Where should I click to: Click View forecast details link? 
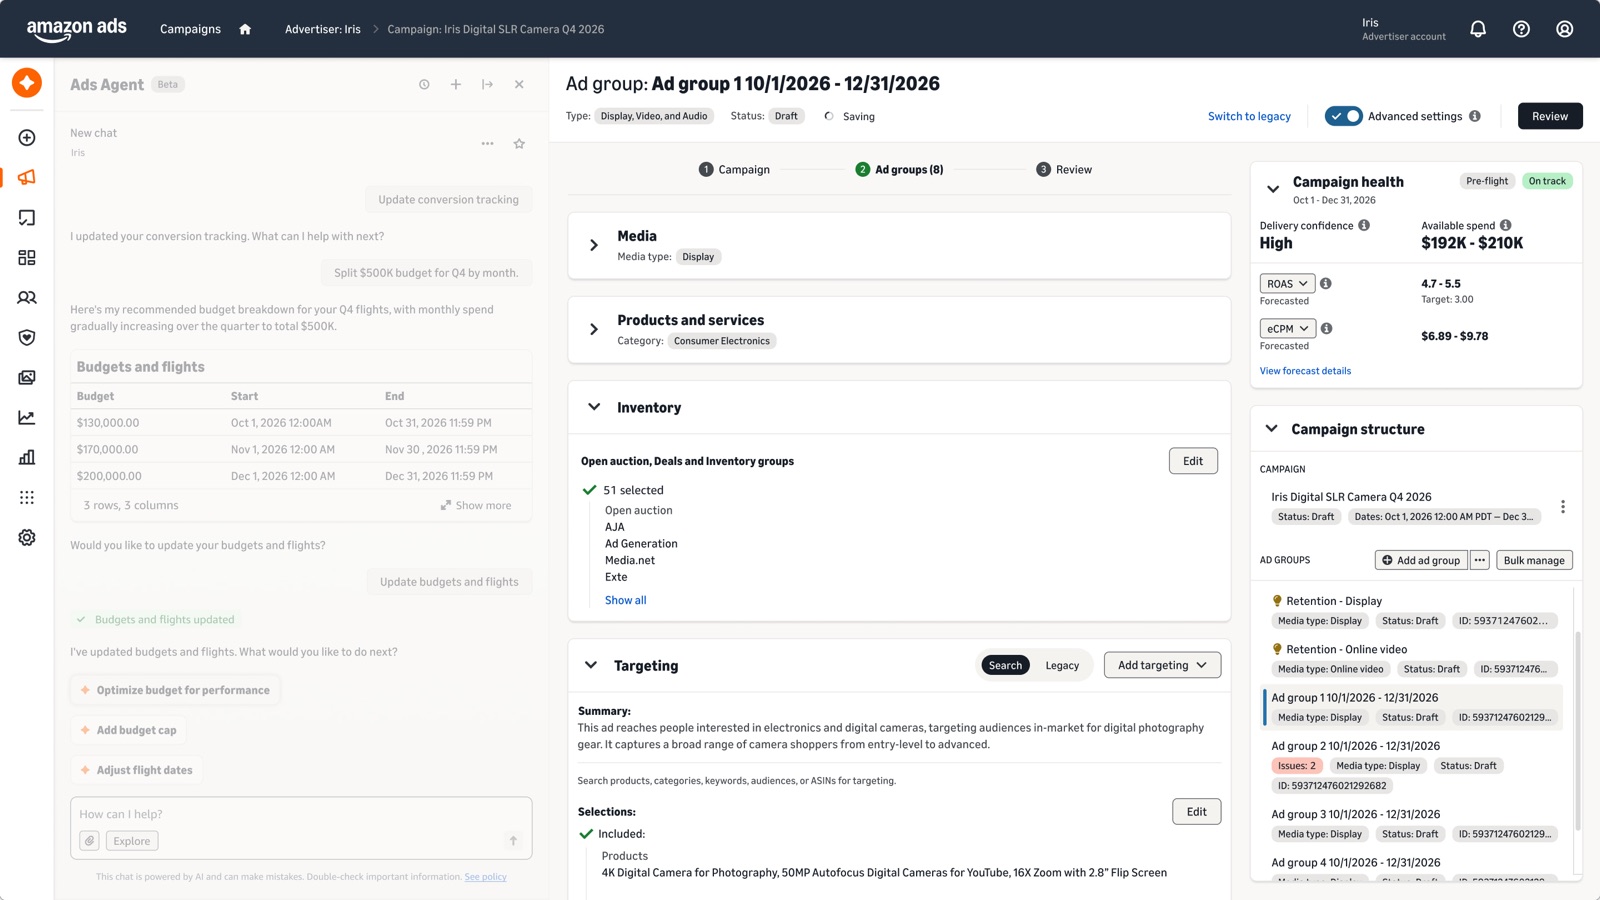click(1305, 371)
